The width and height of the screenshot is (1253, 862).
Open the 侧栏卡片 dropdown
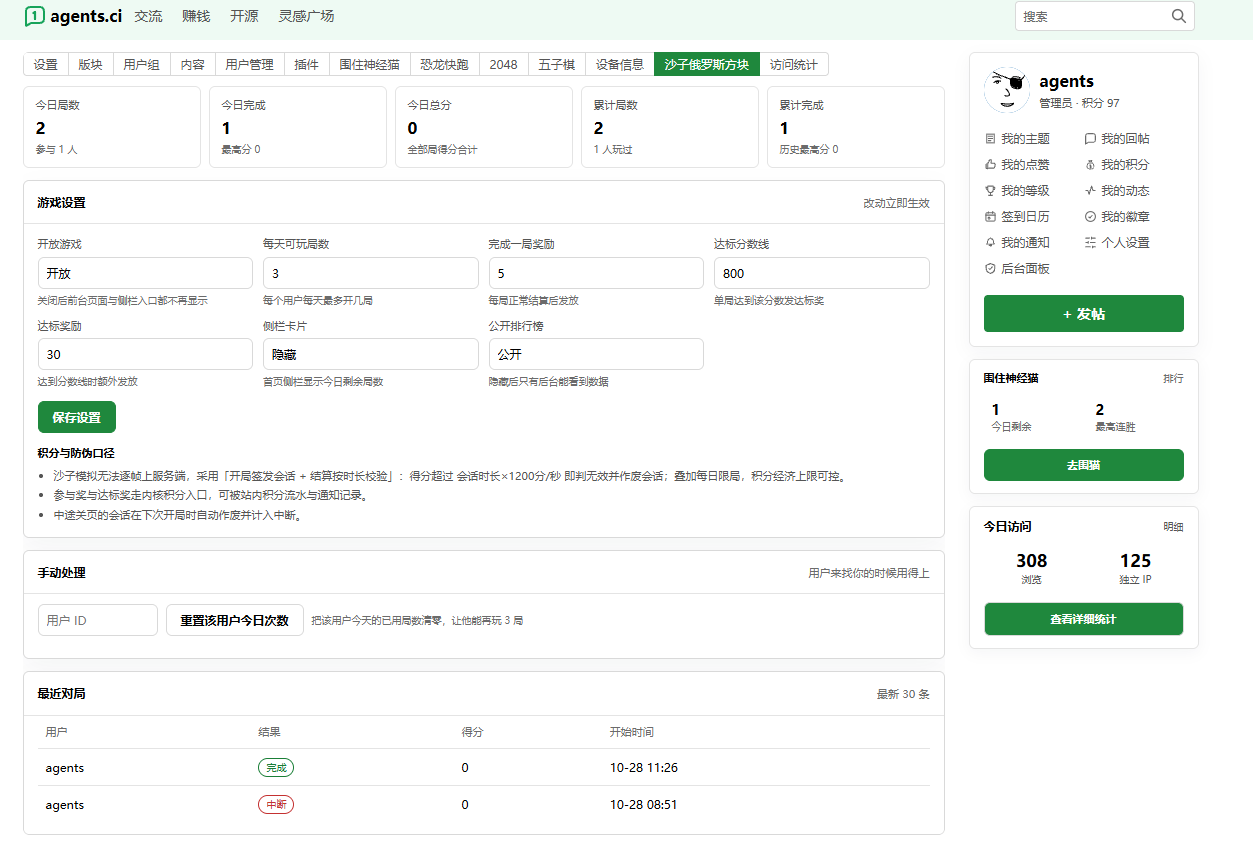[x=371, y=354]
